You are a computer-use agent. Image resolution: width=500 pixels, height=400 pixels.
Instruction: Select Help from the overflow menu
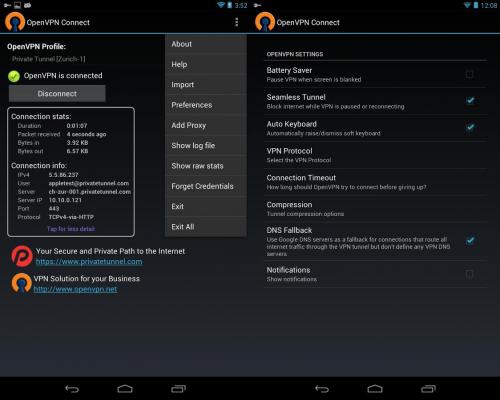pyautogui.click(x=206, y=64)
